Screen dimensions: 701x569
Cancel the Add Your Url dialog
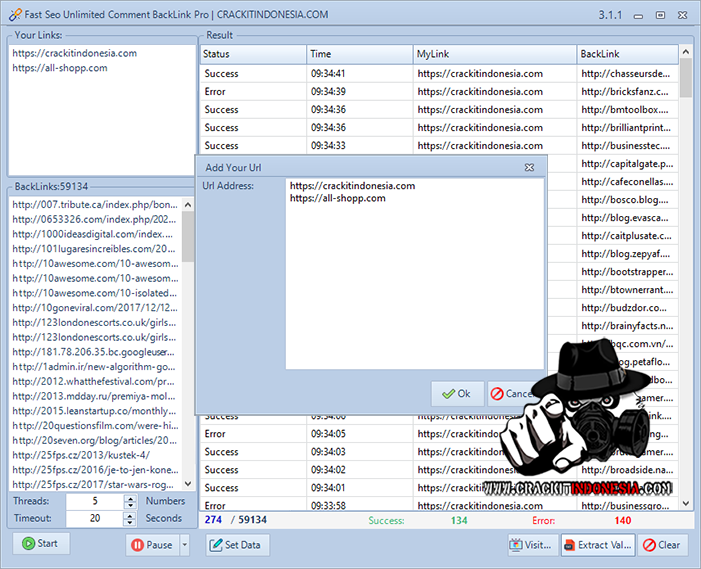pyautogui.click(x=511, y=394)
